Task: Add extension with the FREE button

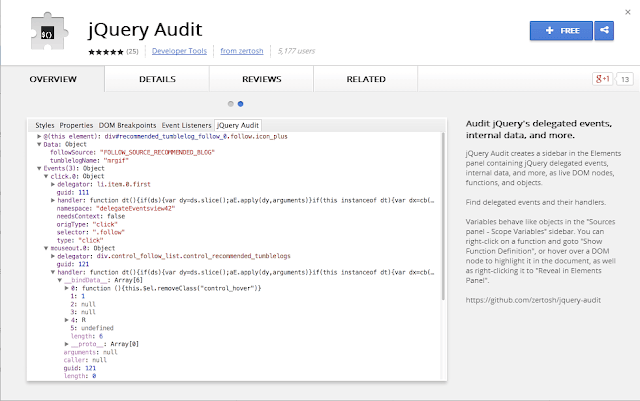Action: pyautogui.click(x=561, y=31)
